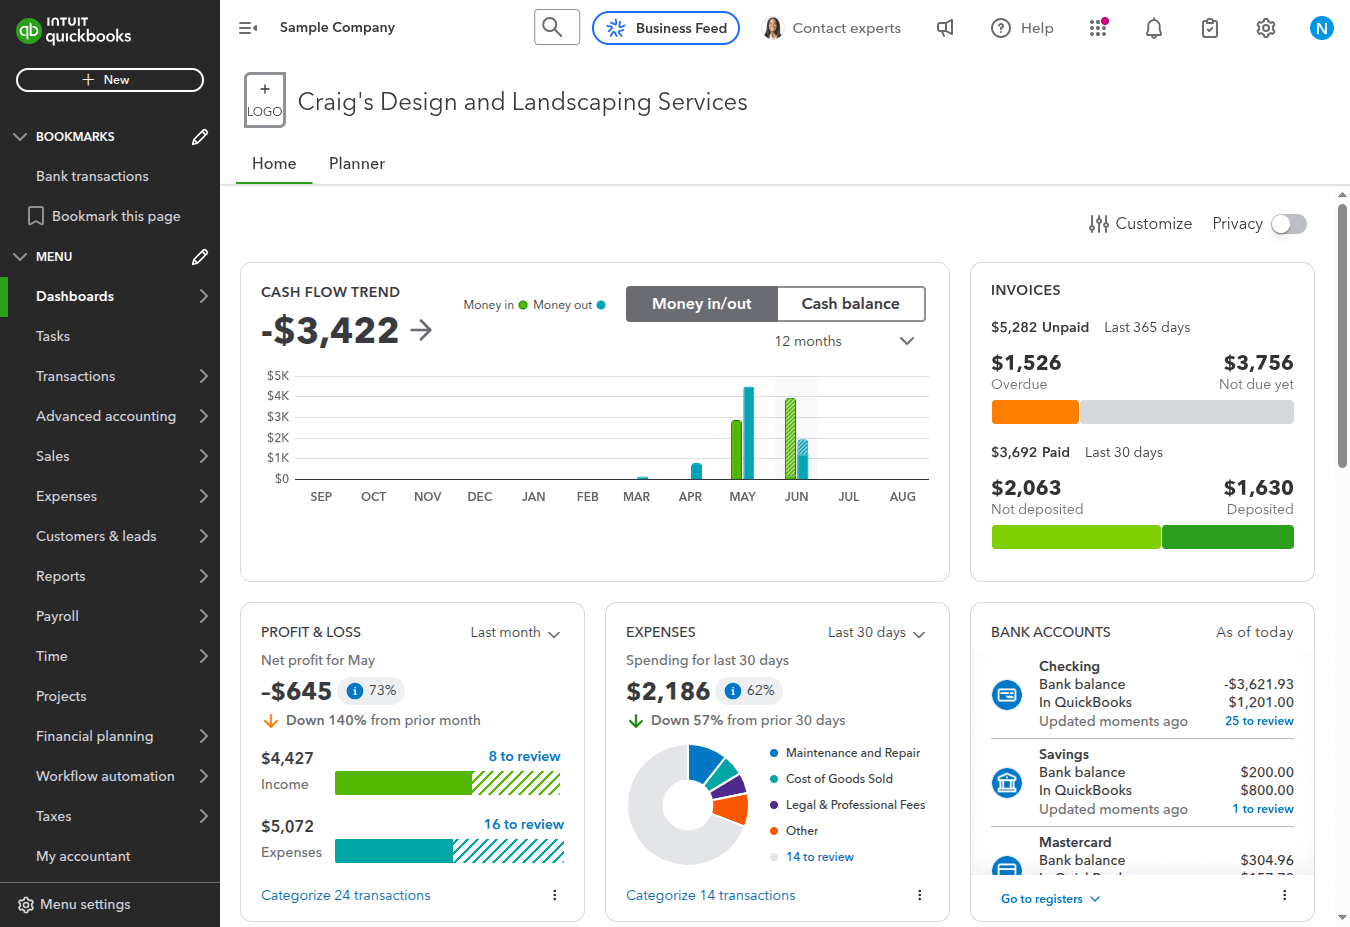The height and width of the screenshot is (927, 1350).
Task: Click the page vertical scrollbar
Action: pos(1342,335)
